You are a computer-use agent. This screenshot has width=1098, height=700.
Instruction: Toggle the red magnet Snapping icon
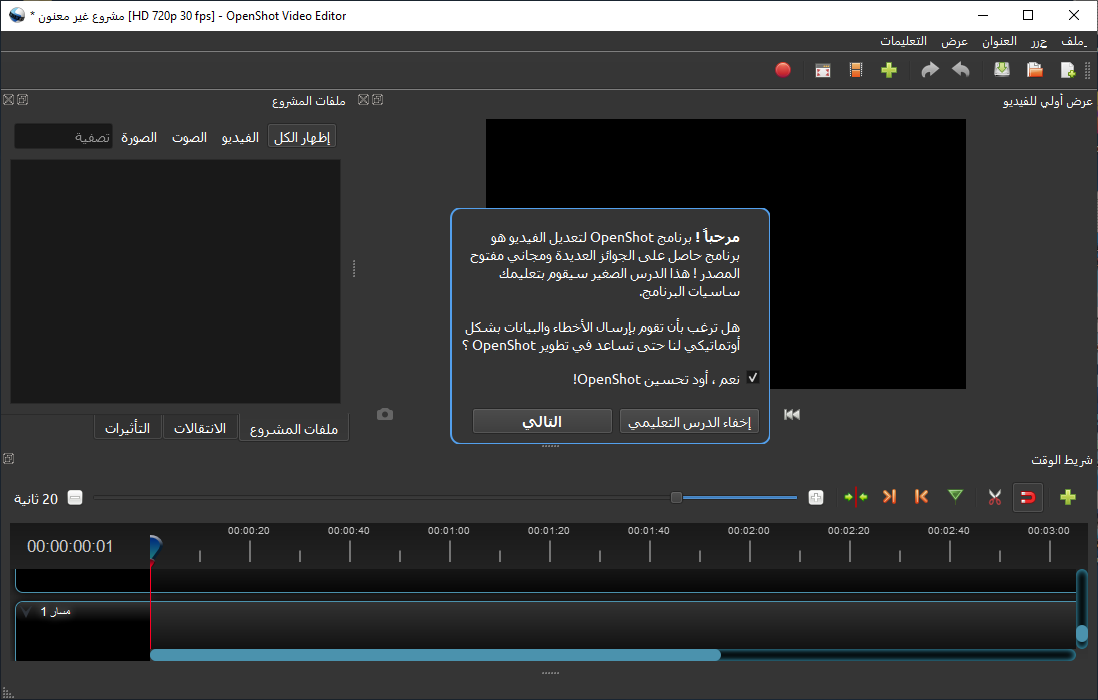pos(1028,497)
